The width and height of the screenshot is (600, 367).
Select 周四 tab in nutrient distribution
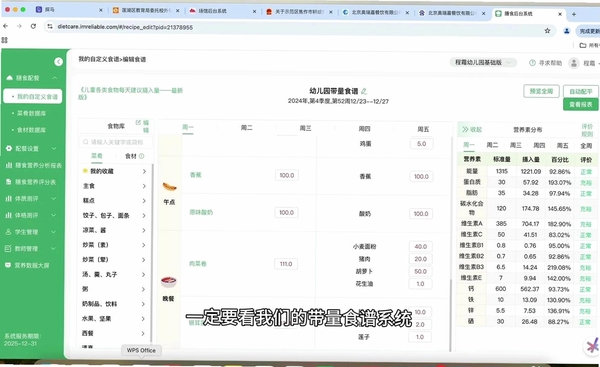[x=539, y=145]
